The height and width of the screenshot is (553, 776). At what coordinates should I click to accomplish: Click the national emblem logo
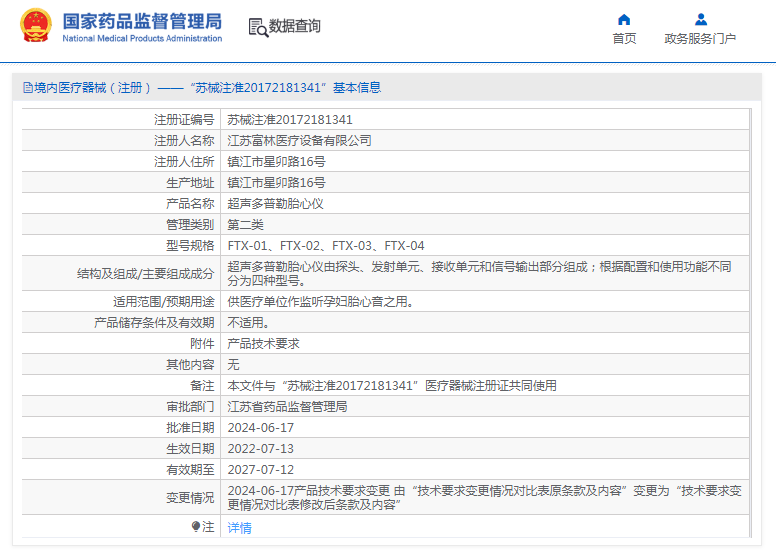[36, 26]
